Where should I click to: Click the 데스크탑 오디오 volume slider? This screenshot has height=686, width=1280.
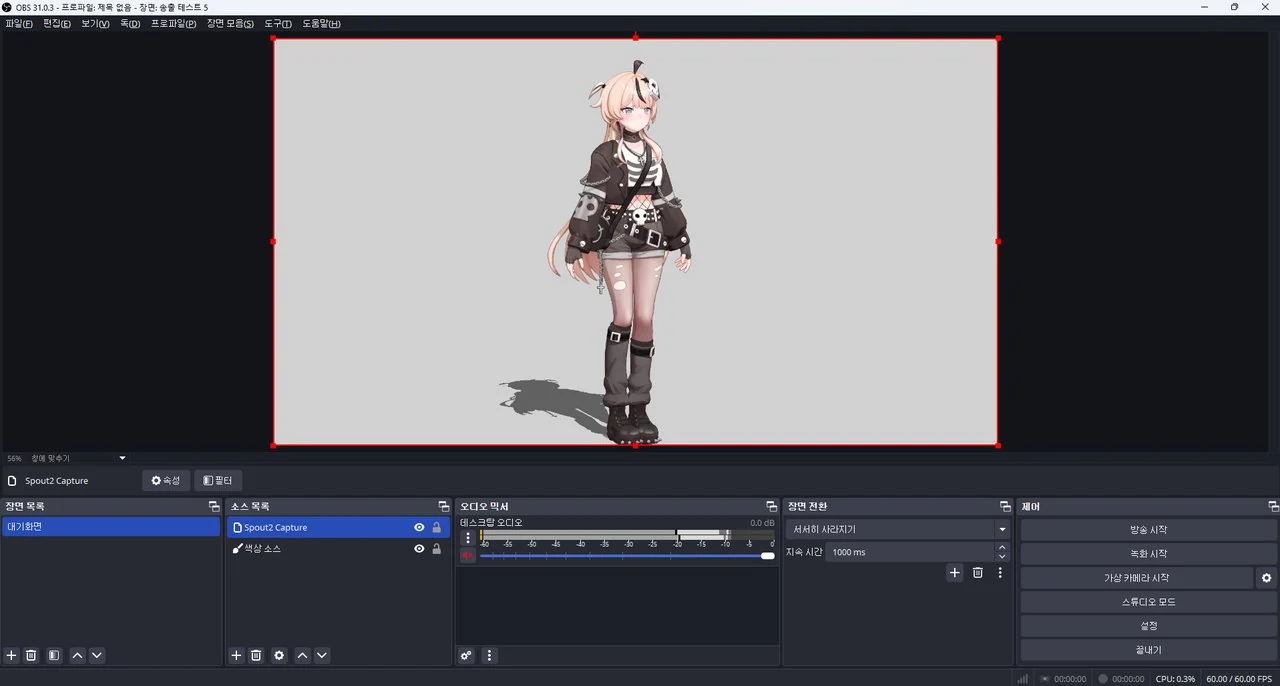pyautogui.click(x=627, y=556)
